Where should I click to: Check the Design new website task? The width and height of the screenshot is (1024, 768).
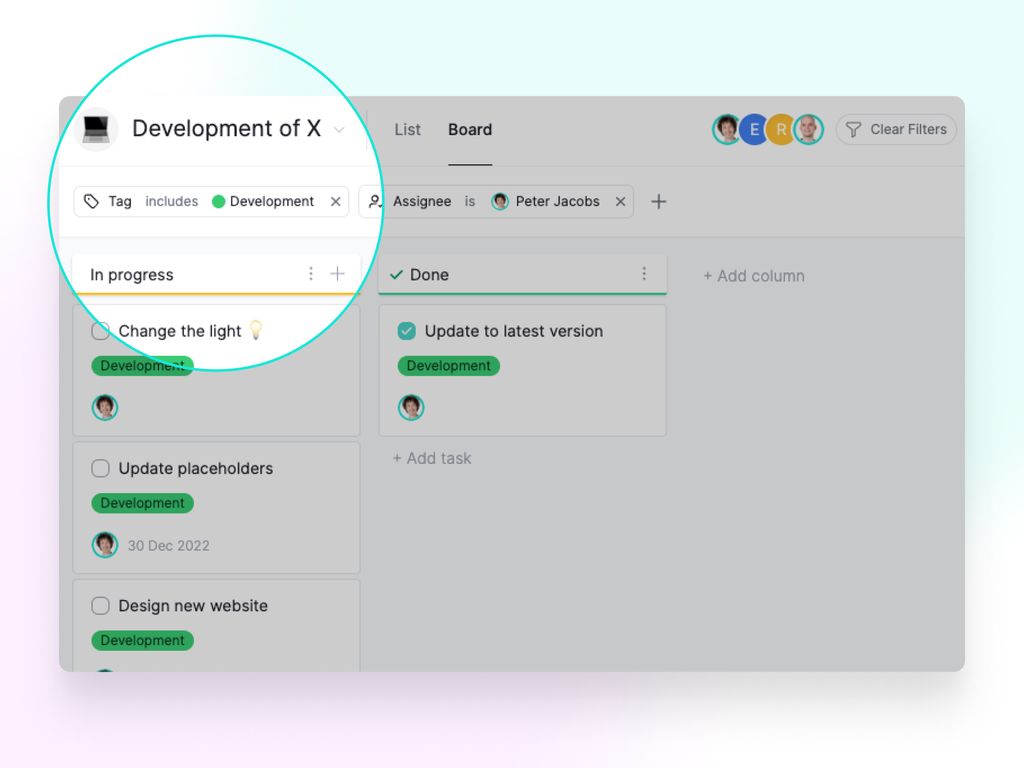(101, 605)
